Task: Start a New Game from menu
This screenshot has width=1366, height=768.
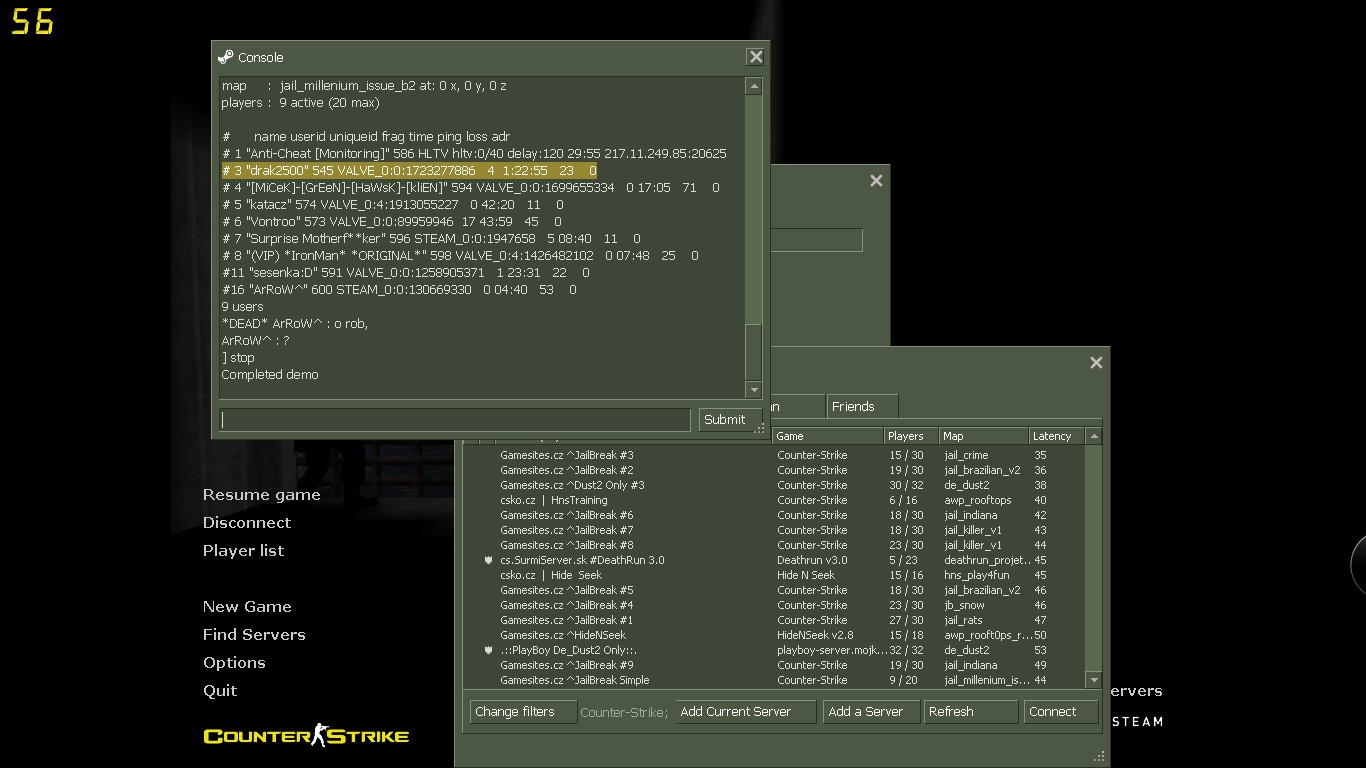Action: (247, 607)
